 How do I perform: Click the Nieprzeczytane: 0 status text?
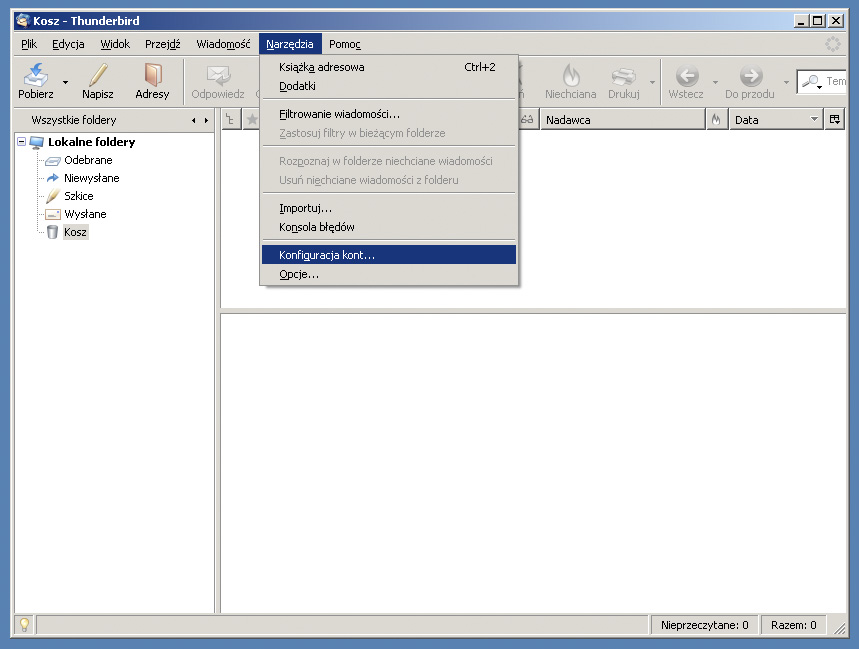[705, 625]
